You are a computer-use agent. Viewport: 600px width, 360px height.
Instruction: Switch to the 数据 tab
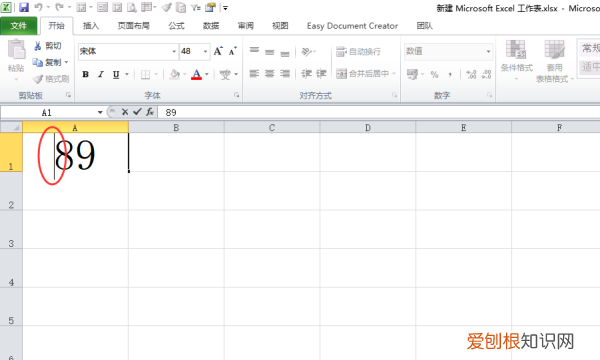(x=211, y=26)
